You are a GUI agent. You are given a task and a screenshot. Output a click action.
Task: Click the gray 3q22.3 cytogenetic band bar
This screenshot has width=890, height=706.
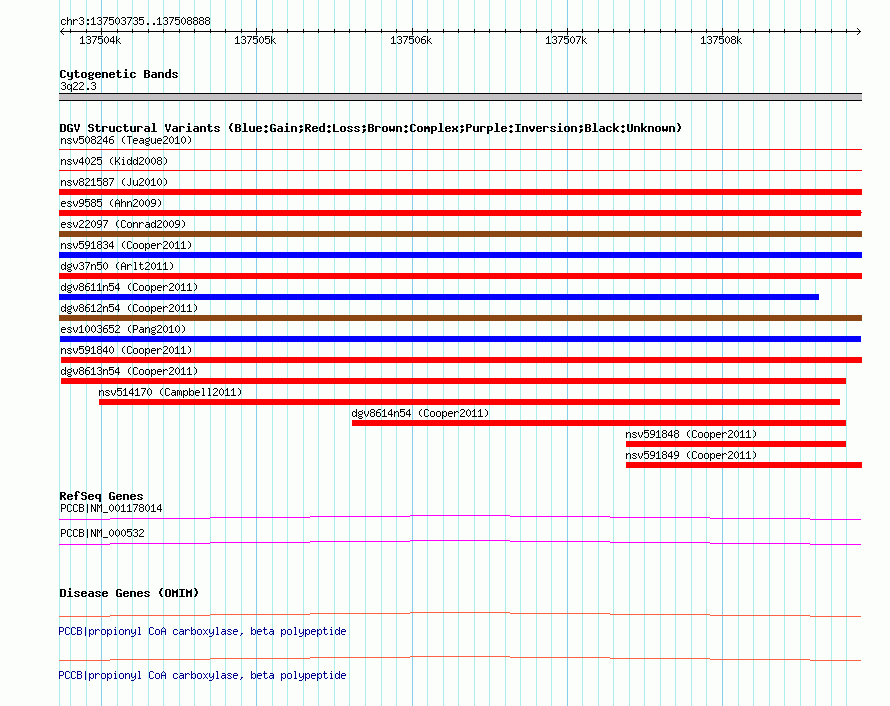pyautogui.click(x=460, y=97)
